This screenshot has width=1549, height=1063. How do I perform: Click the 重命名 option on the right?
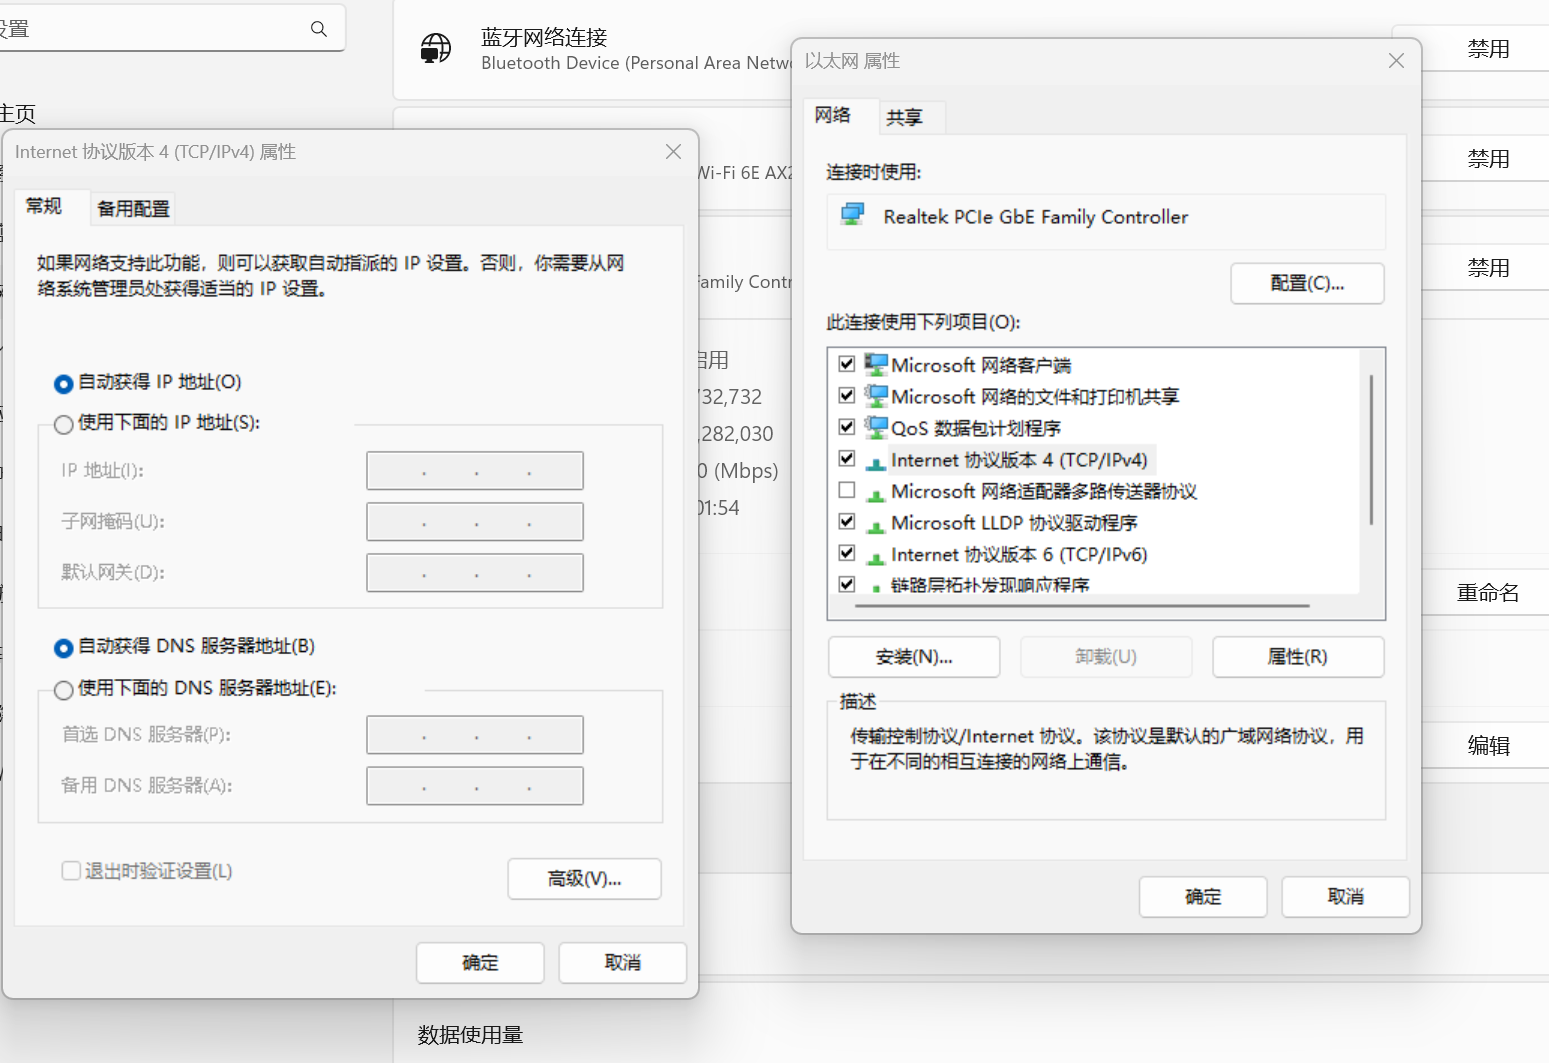point(1489,592)
